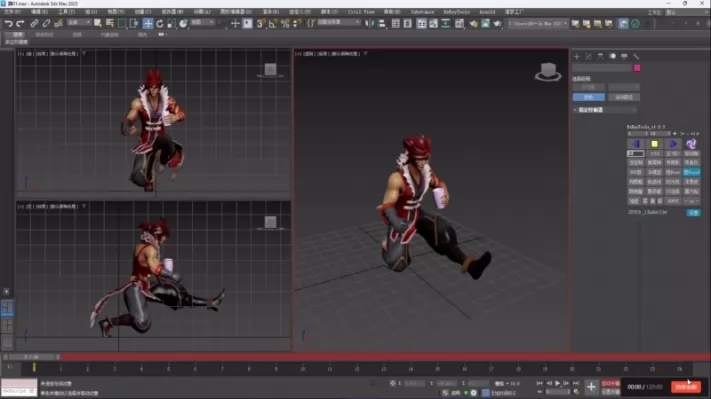Toggle the Ribbon display button
Screen dimensions: 711x399
[x=421, y=24]
